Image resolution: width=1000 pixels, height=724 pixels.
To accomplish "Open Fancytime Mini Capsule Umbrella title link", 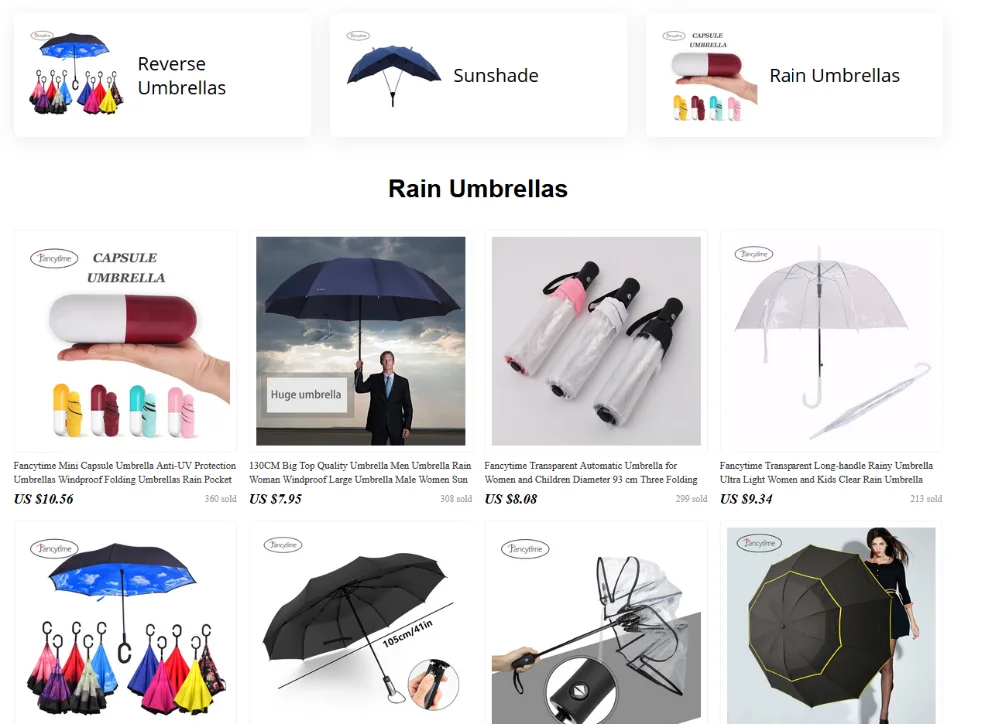I will (125, 473).
